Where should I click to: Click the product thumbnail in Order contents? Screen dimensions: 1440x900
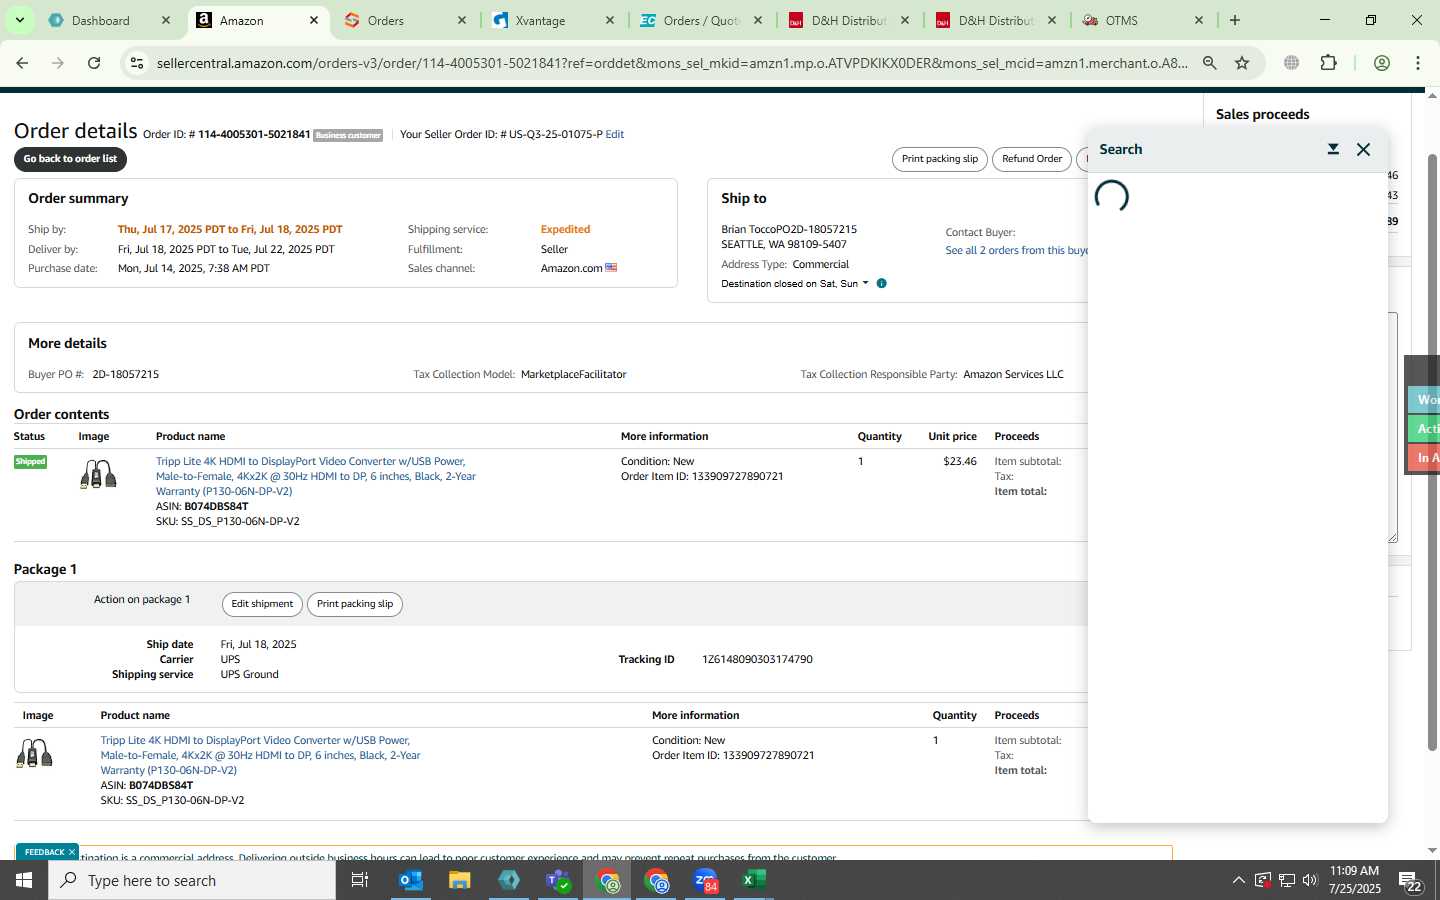pos(98,474)
